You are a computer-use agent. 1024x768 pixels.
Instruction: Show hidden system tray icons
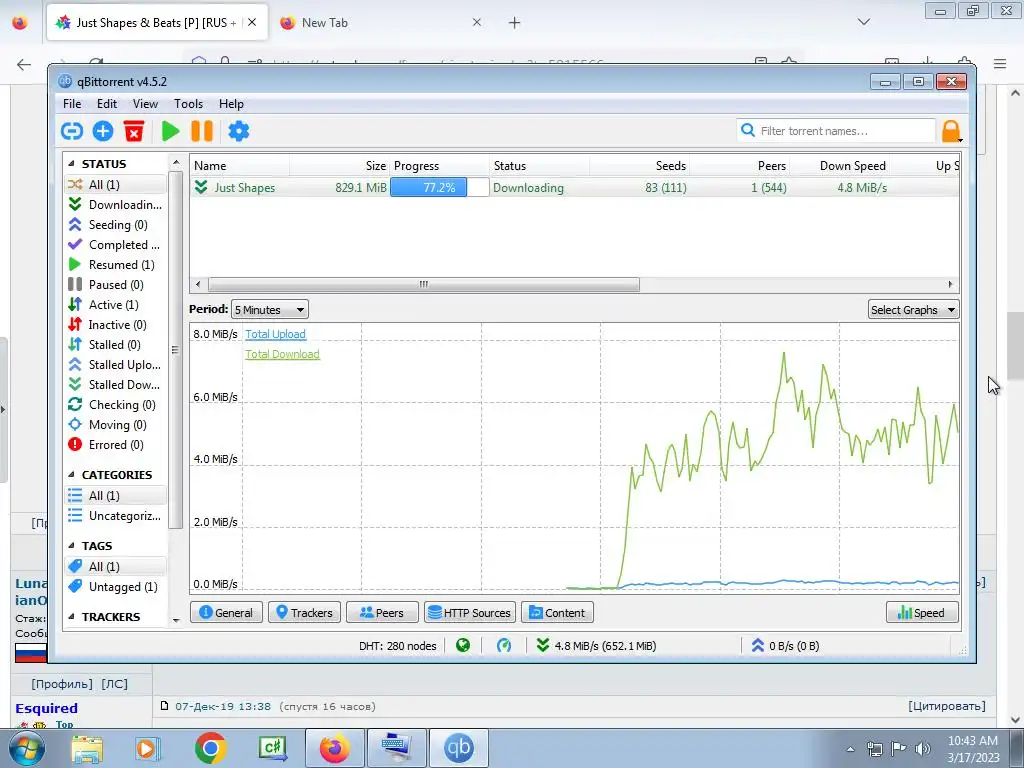[x=850, y=749]
